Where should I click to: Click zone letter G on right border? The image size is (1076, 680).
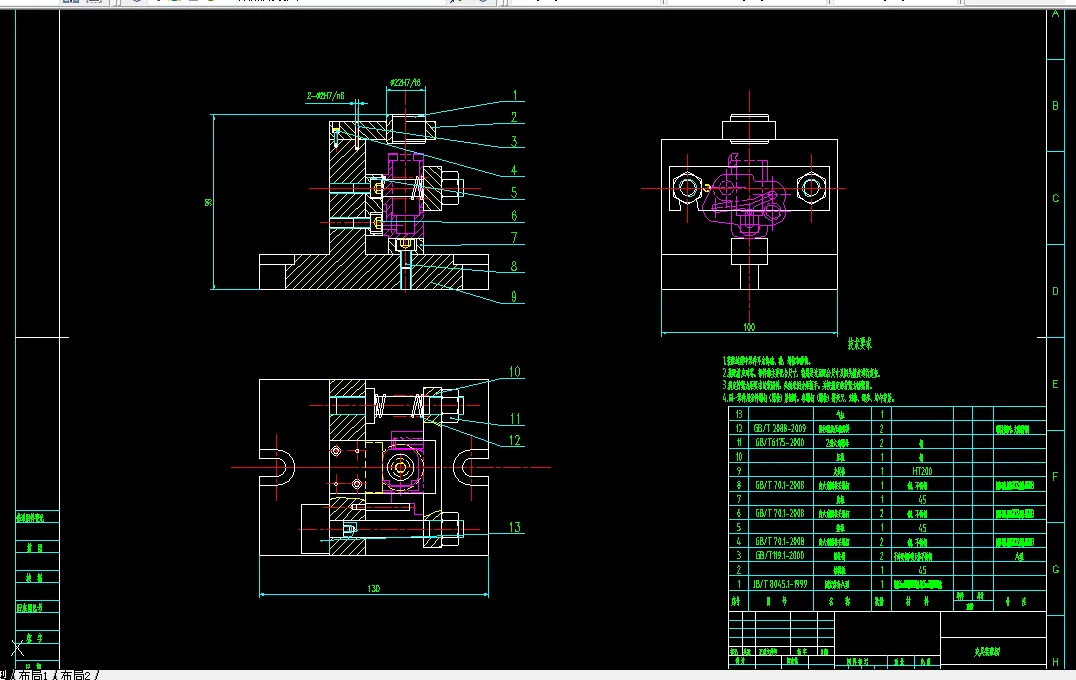[1055, 570]
